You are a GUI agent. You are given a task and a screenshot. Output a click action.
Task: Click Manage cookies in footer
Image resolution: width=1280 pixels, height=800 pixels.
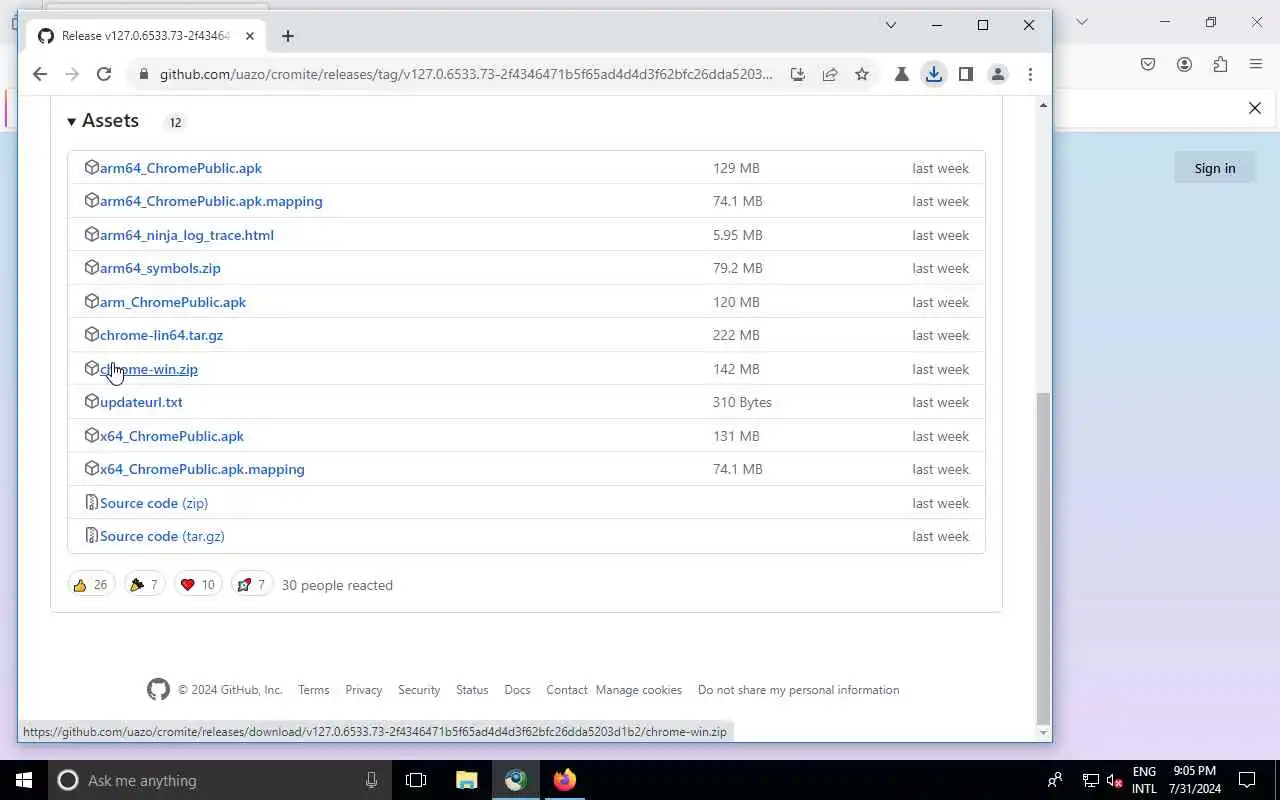(x=639, y=690)
